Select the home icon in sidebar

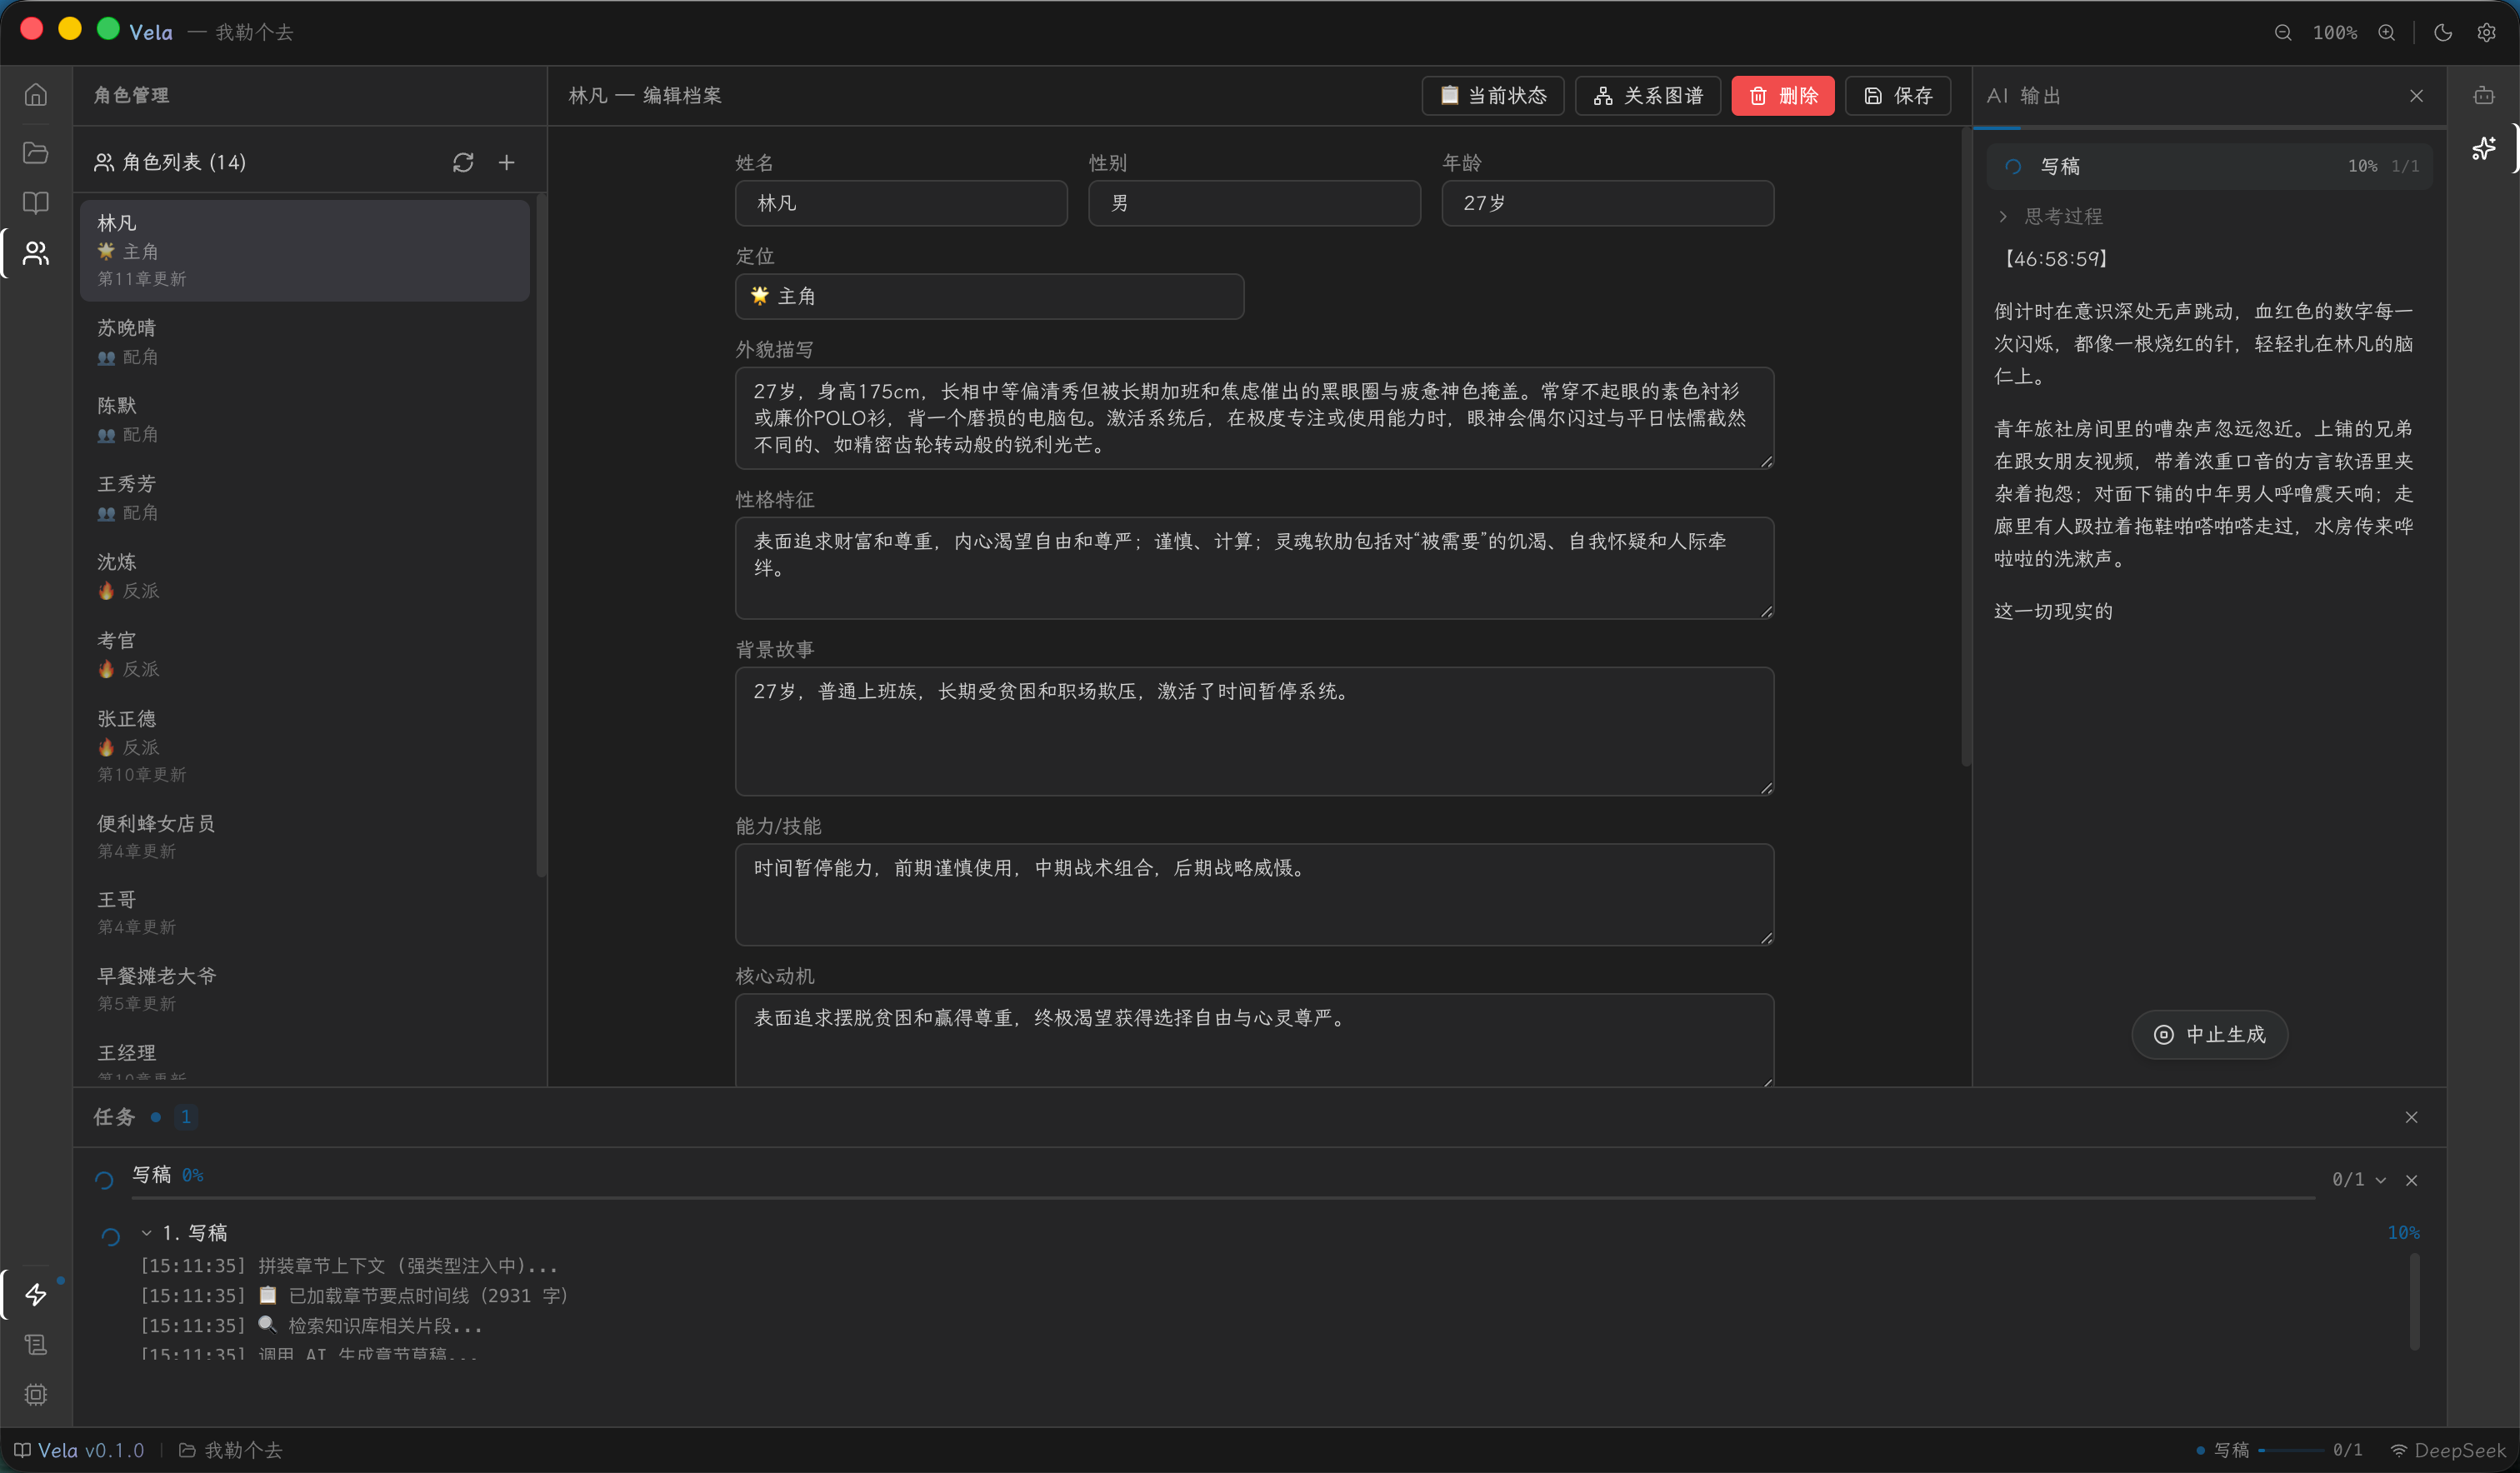point(35,93)
